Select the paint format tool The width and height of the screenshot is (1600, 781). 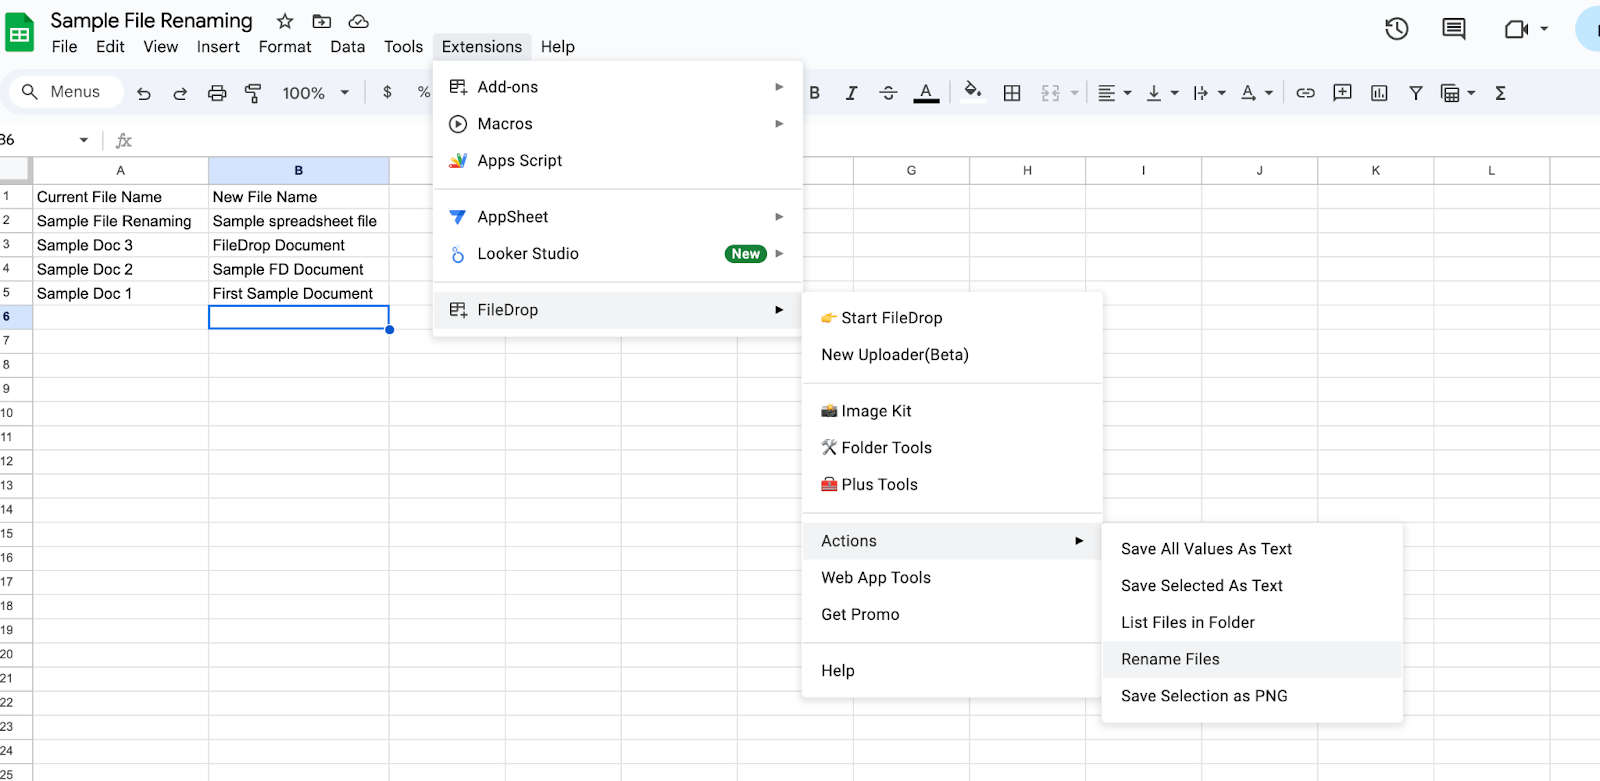(x=253, y=93)
